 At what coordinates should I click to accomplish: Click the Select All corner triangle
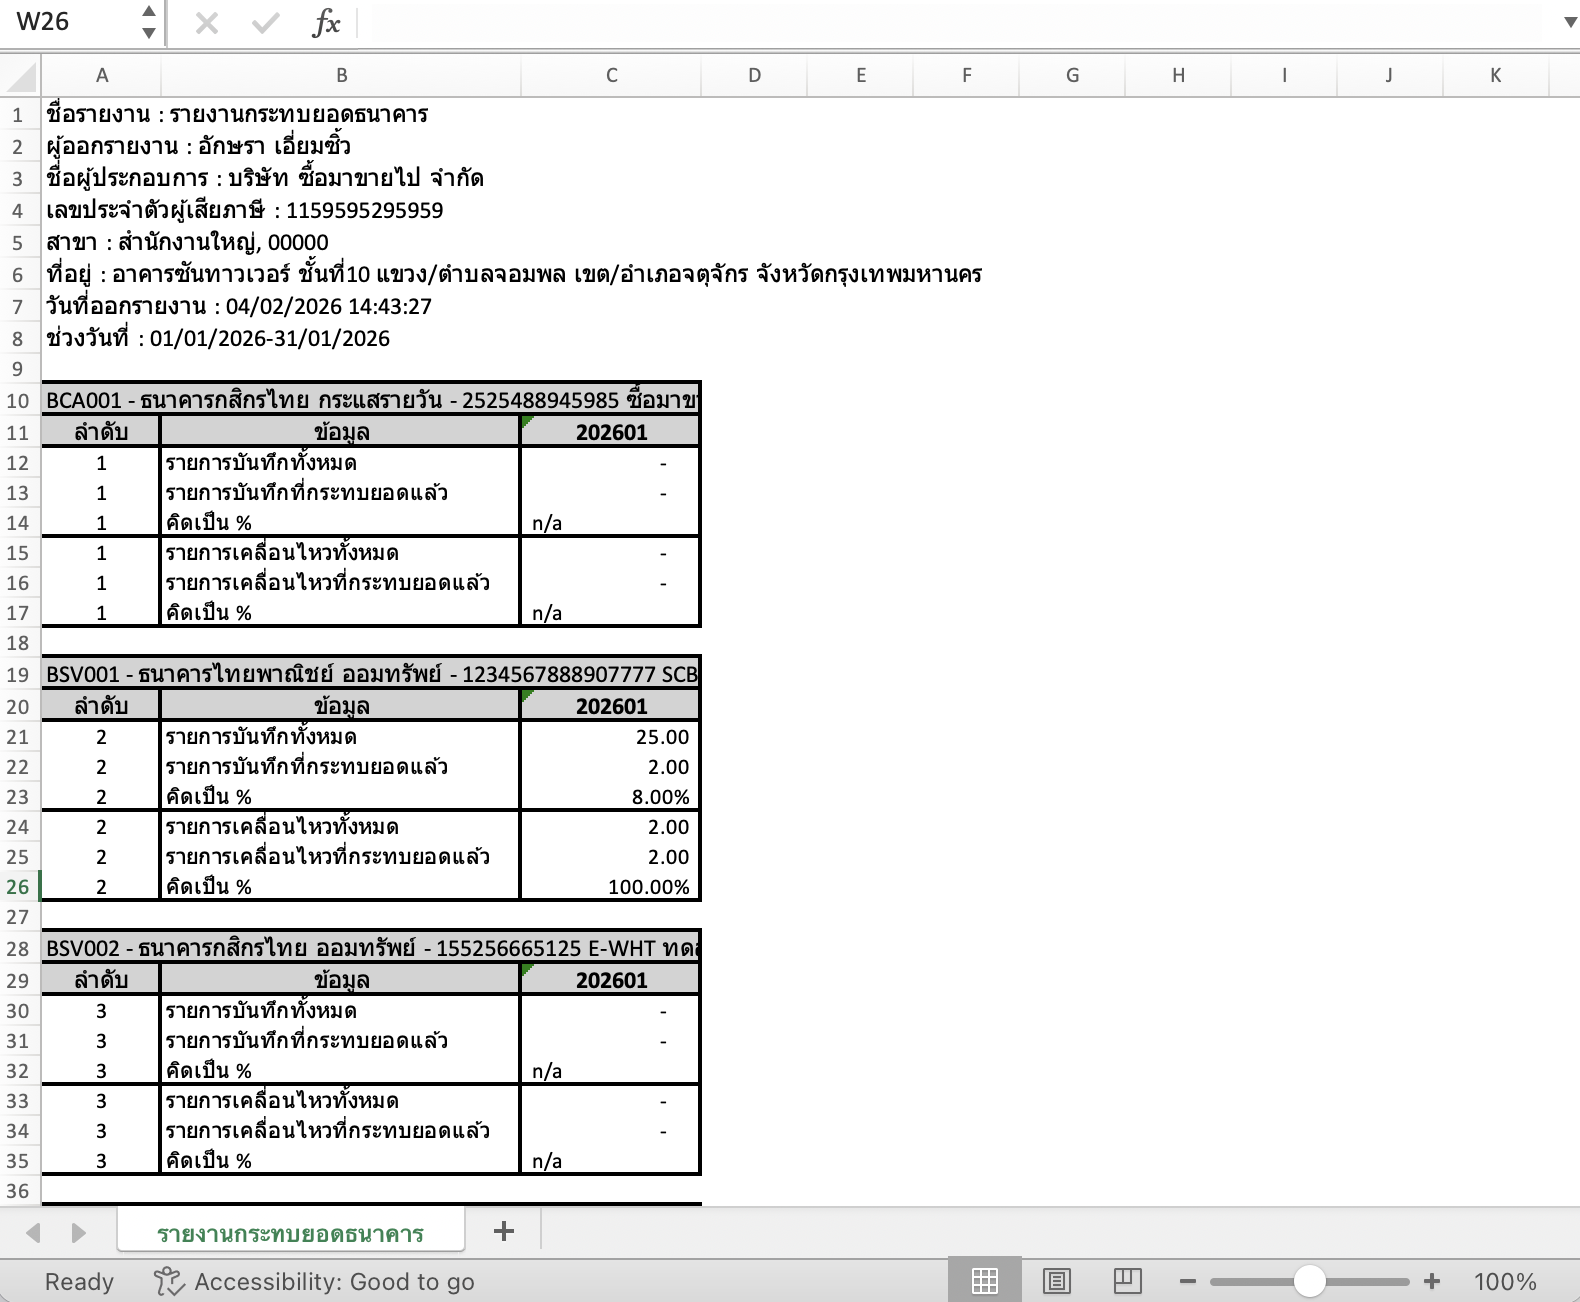pyautogui.click(x=21, y=76)
